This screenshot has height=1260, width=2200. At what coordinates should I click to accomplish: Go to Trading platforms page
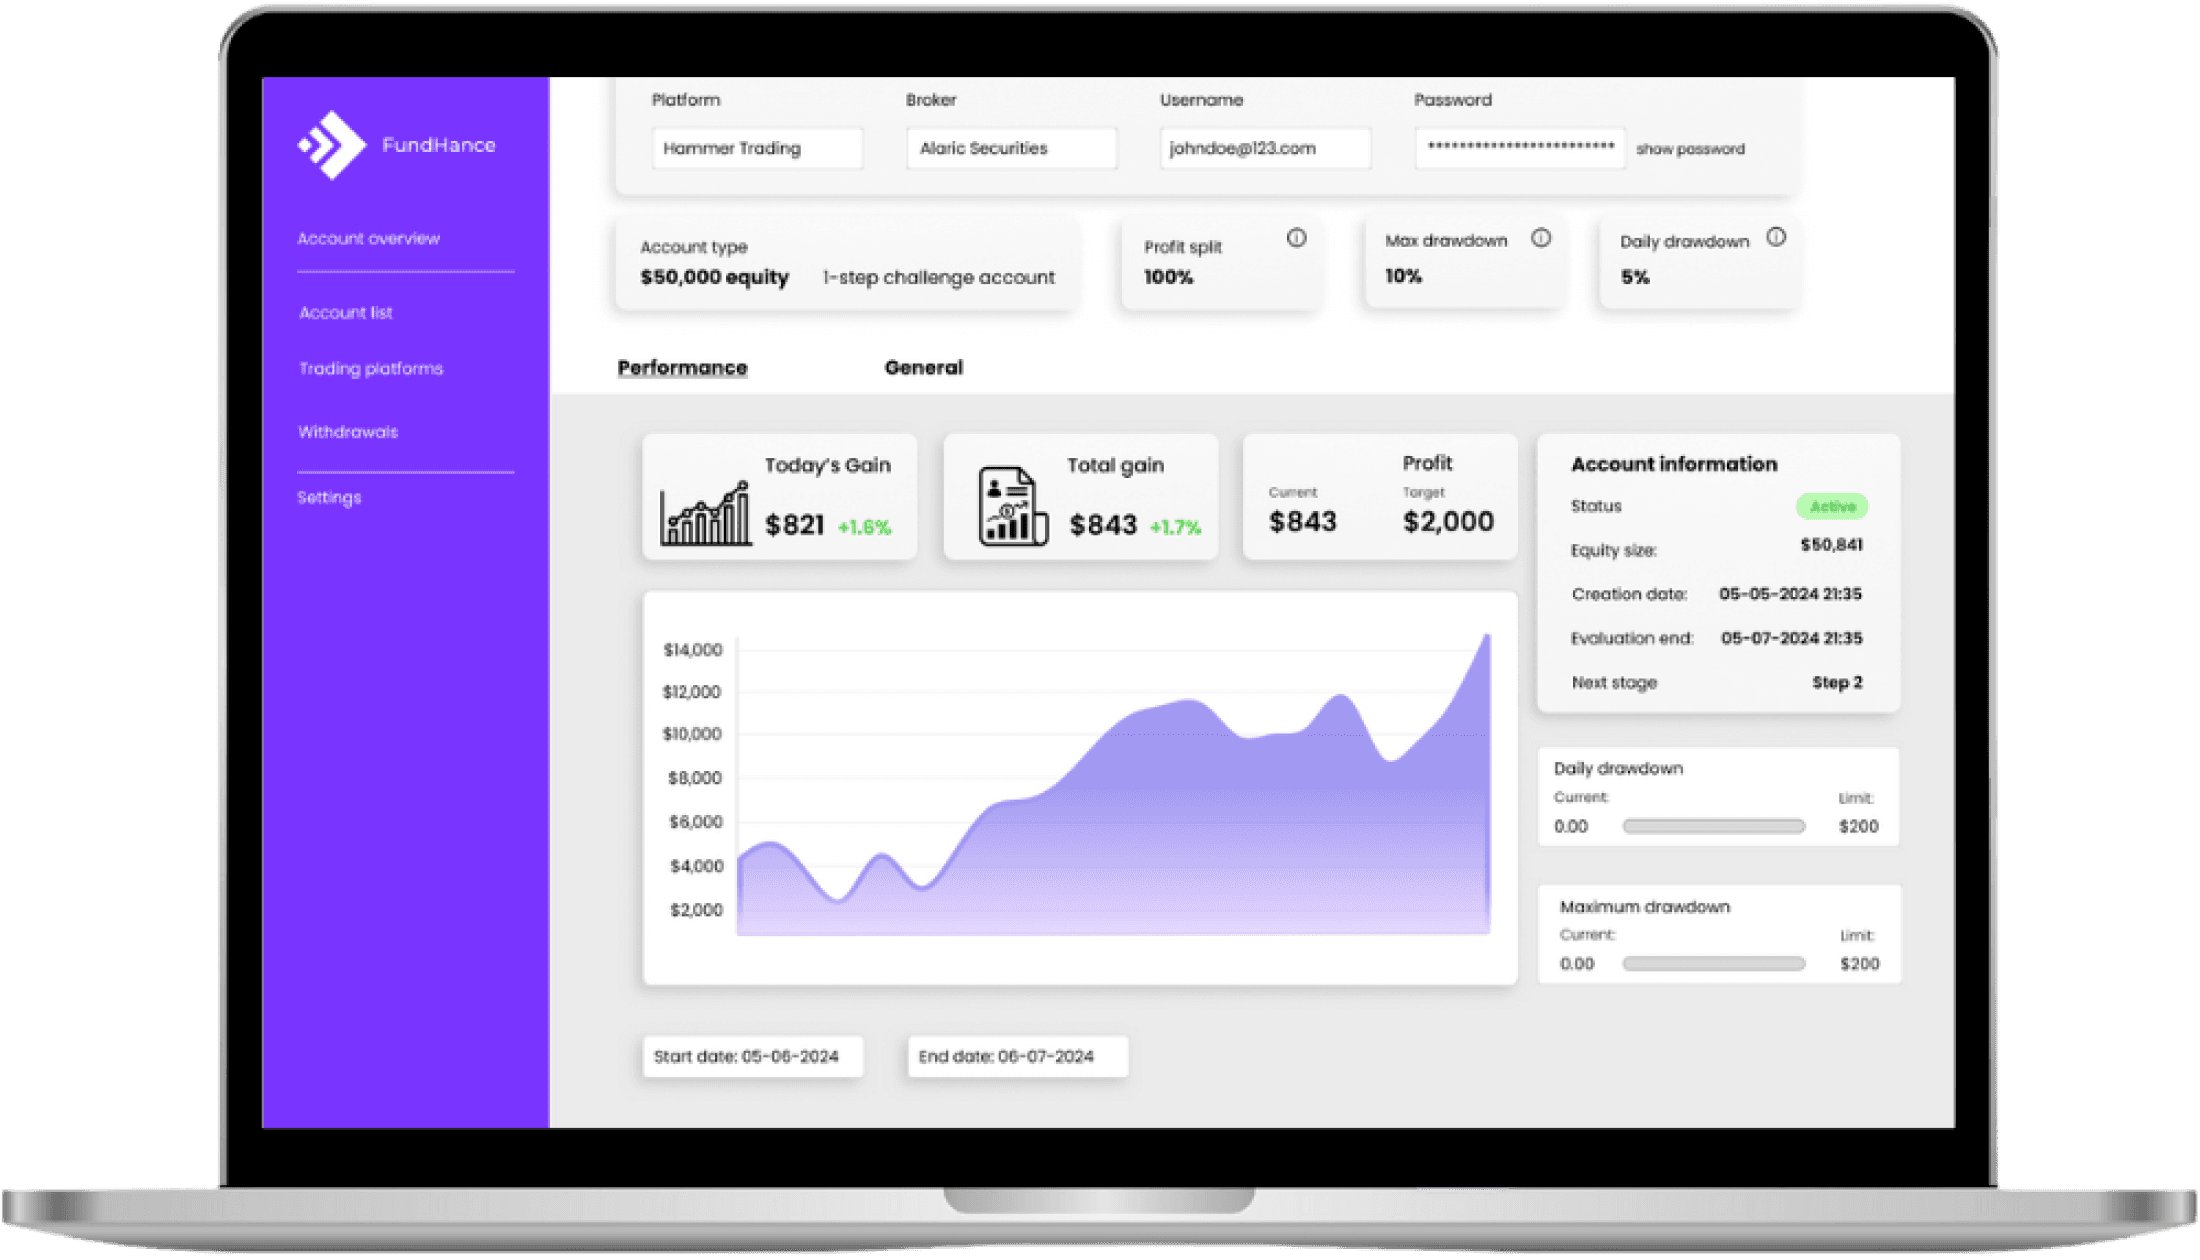pos(371,369)
